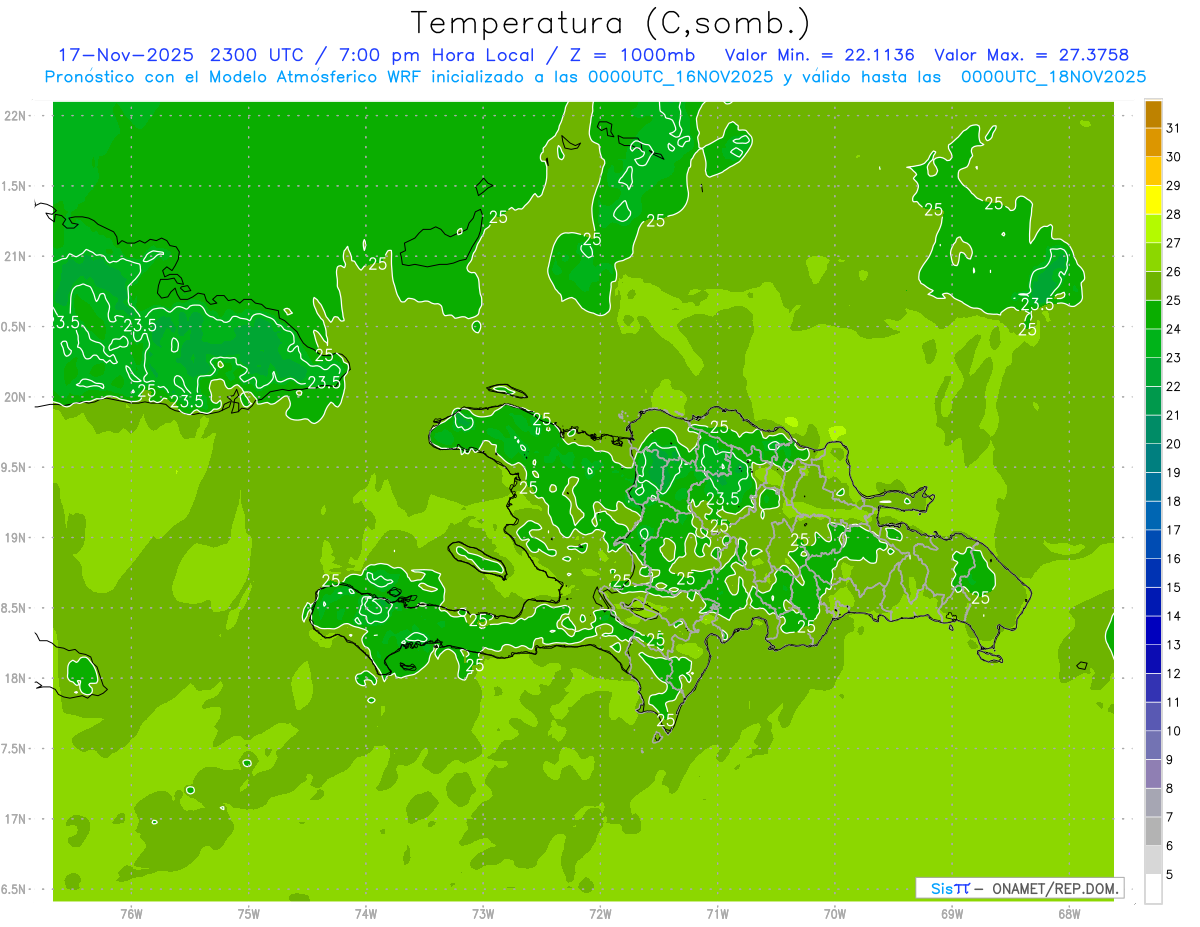This screenshot has width=1200, height=927.
Task: Click the 'ONAMET/REP.DOM.' credit label
Action: coord(1055,888)
